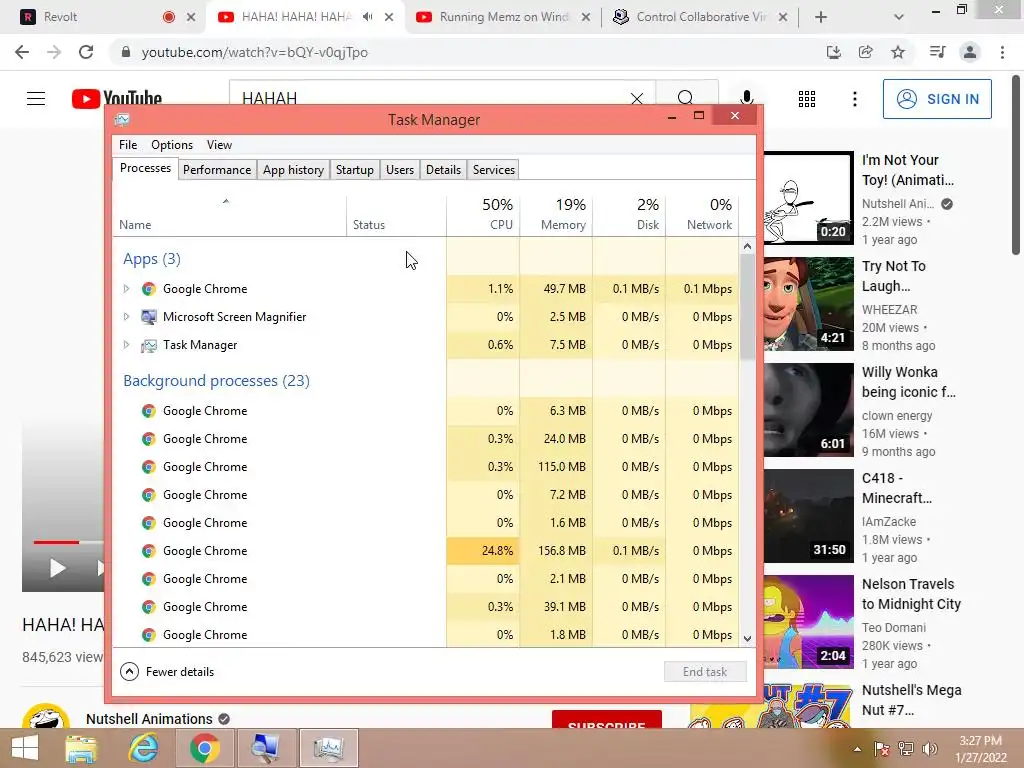Expand the Google Chrome app row
The height and width of the screenshot is (768, 1024).
(126, 289)
